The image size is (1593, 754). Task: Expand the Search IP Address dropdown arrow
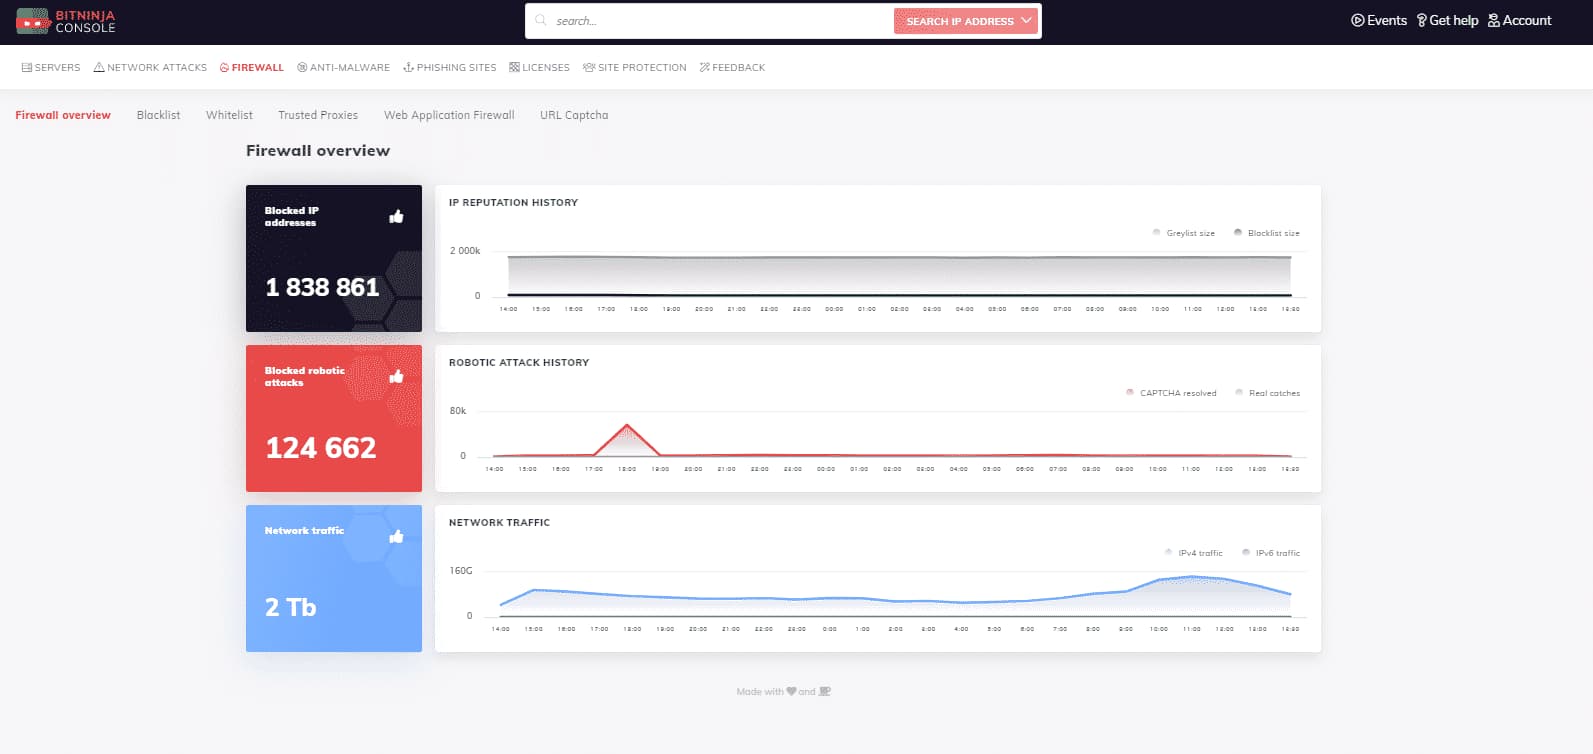click(1026, 20)
